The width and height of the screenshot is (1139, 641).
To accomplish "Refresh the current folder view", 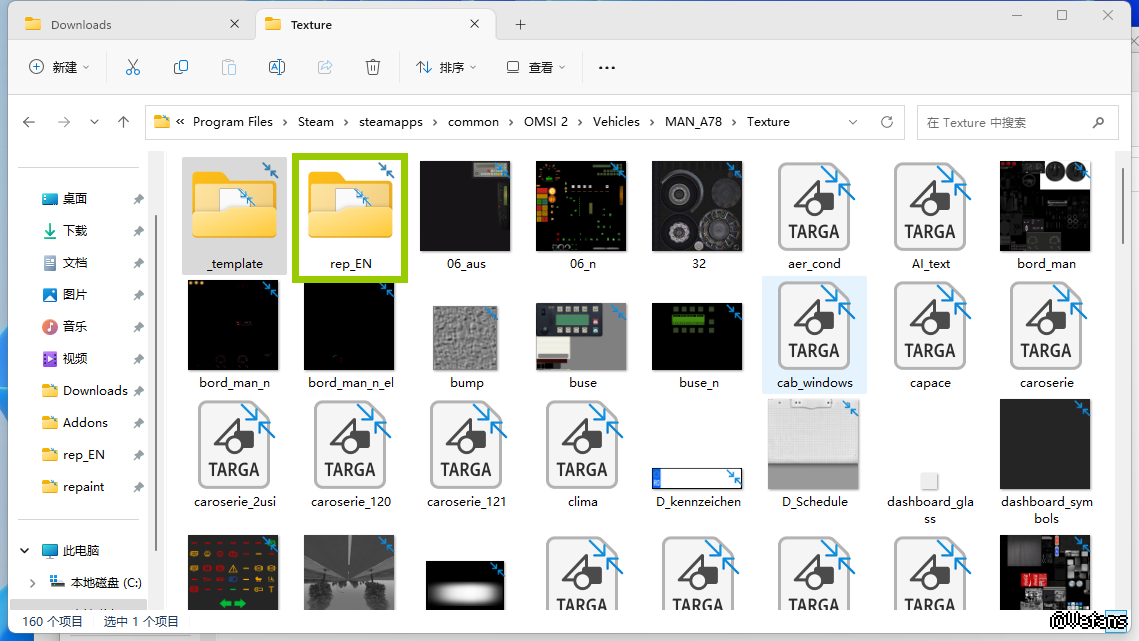I will (x=886, y=122).
